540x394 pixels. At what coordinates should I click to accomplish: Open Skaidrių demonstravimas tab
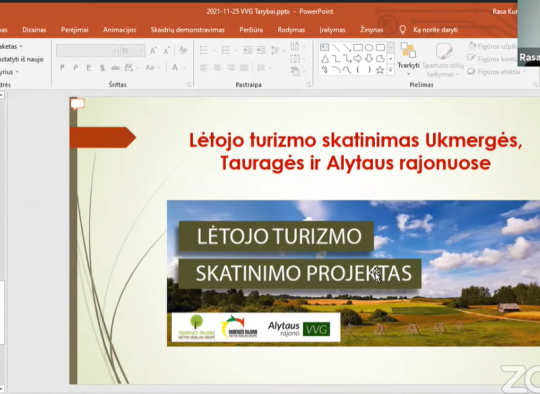tap(188, 30)
